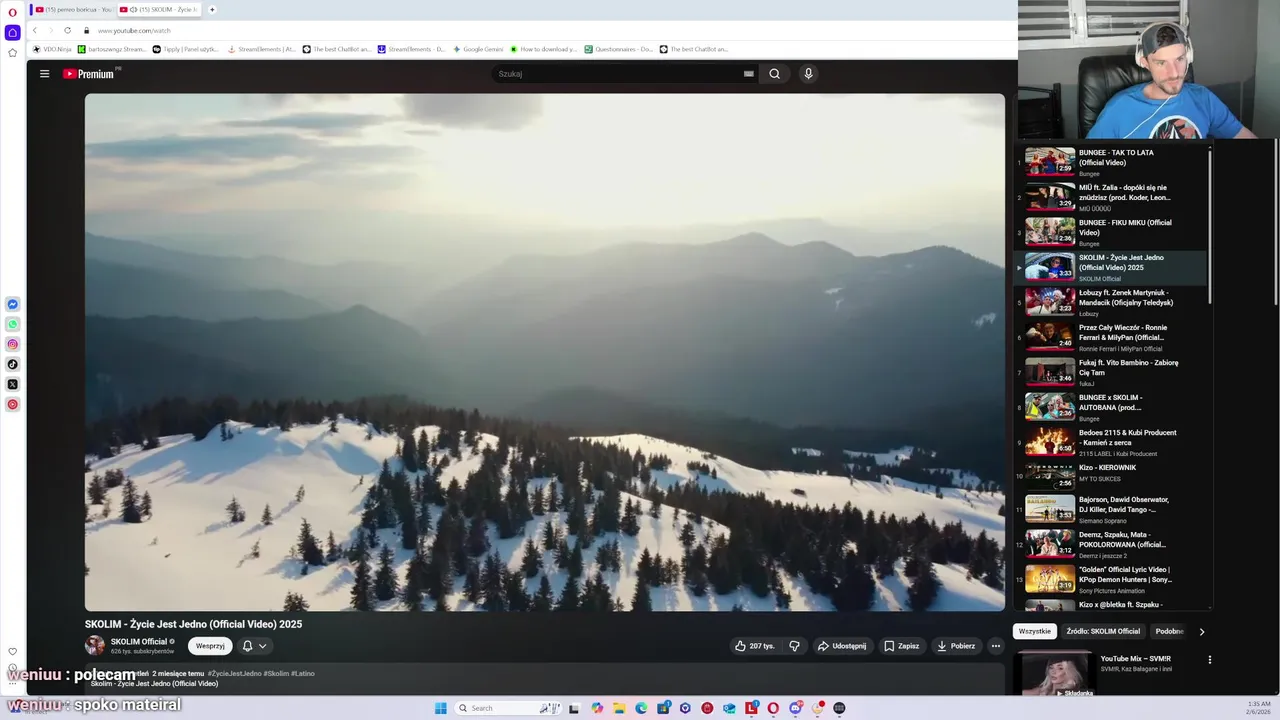Select the Podobne filter chip

[1169, 632]
